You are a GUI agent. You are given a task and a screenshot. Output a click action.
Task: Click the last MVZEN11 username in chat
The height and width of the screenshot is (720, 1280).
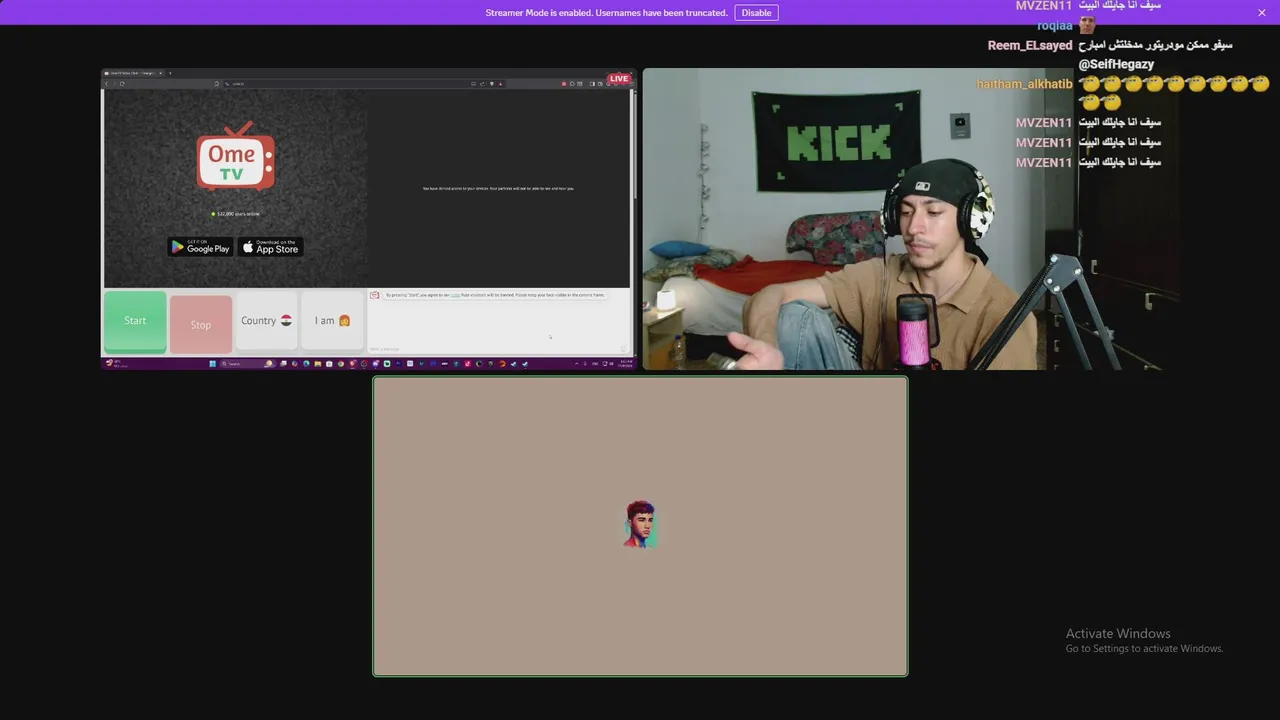(1044, 162)
